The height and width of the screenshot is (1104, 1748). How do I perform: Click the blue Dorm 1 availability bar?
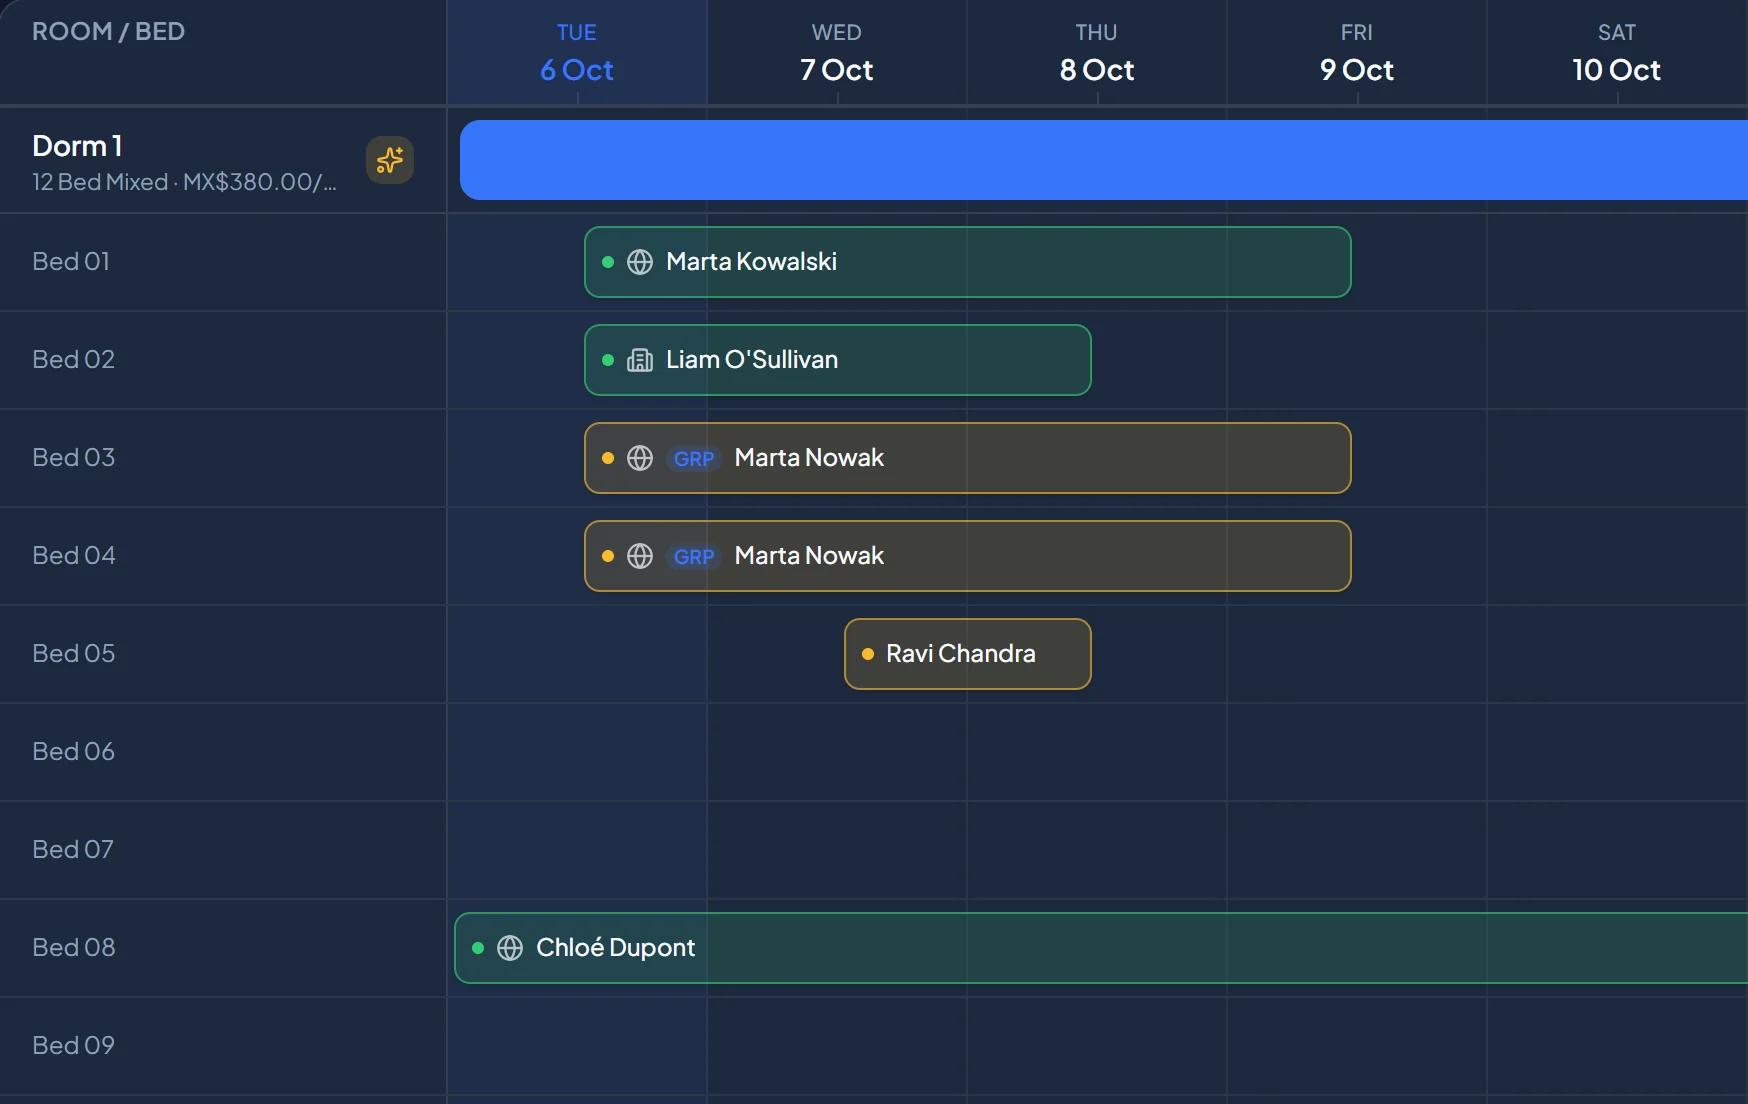pyautogui.click(x=1104, y=160)
